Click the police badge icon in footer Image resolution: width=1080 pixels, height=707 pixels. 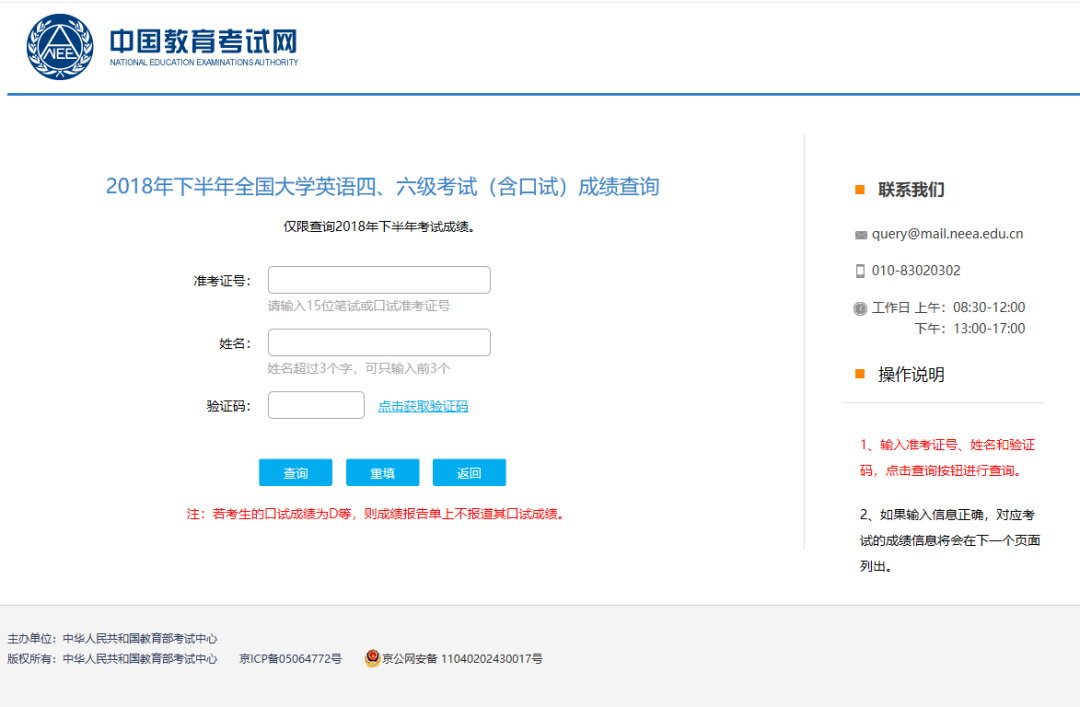(x=372, y=658)
